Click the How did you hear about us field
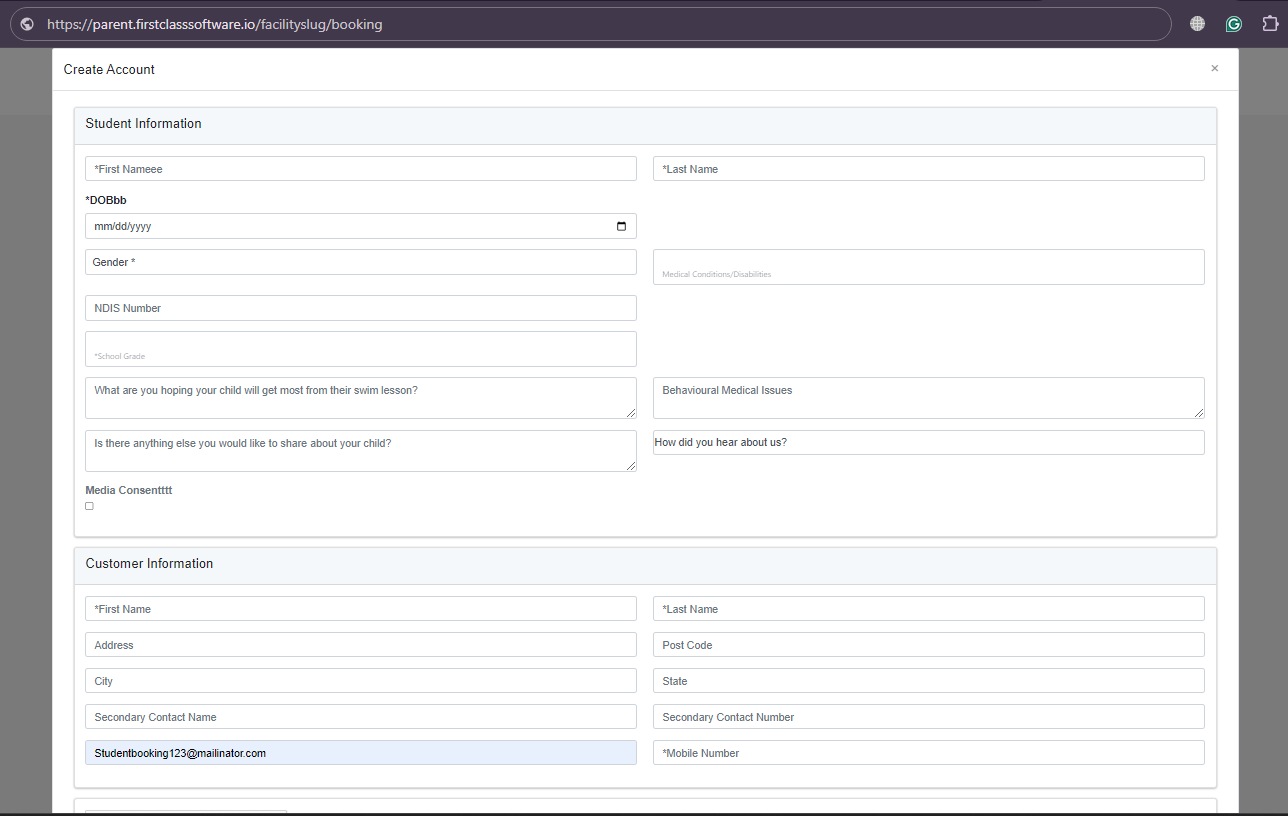Viewport: 1288px width, 816px height. tap(929, 442)
